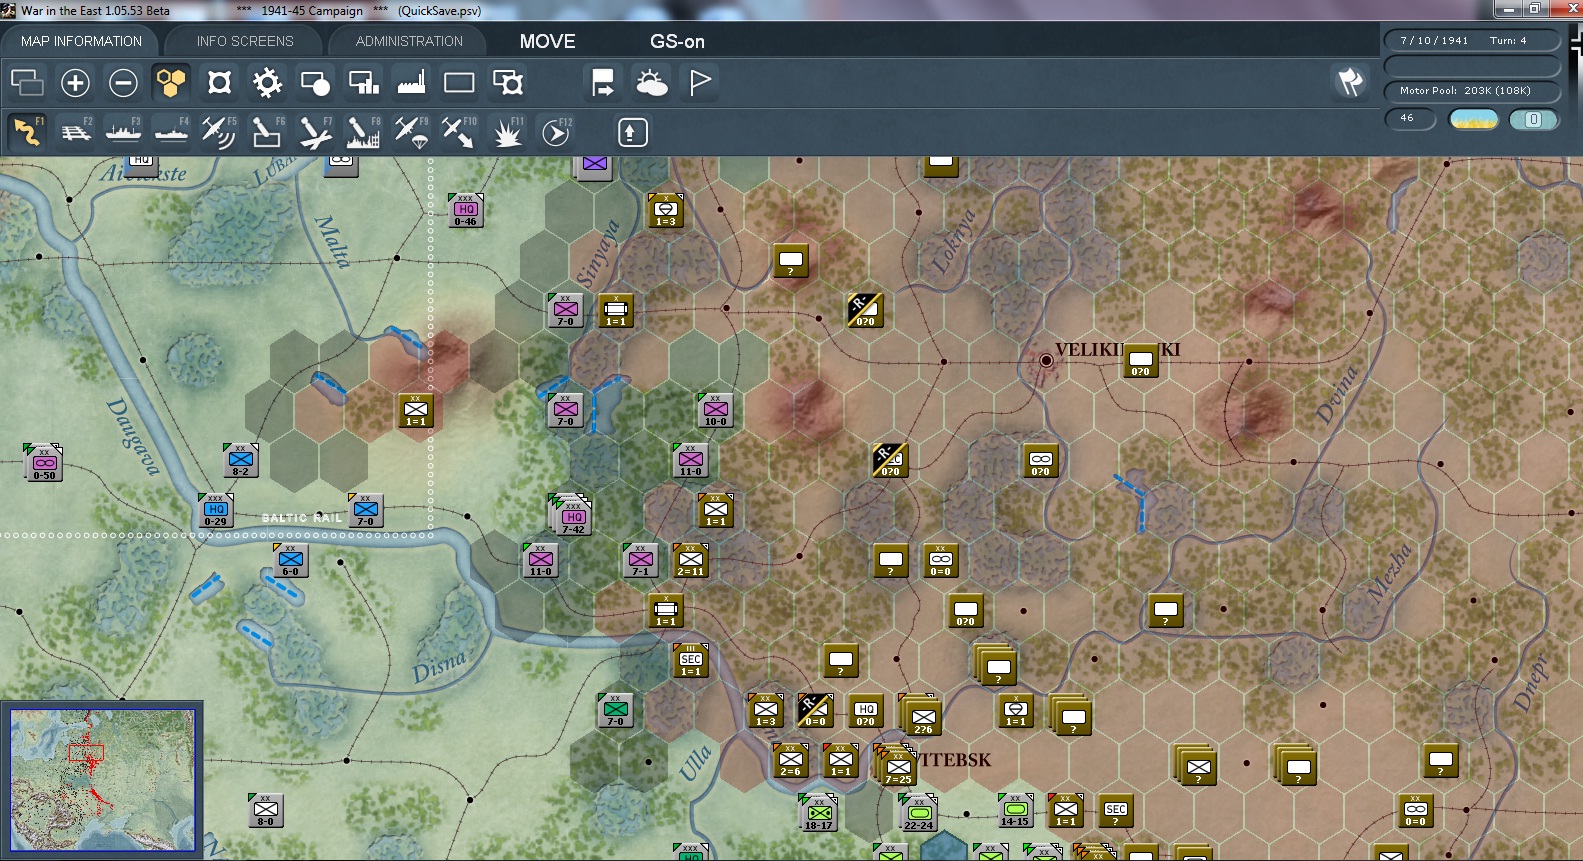This screenshot has width=1583, height=861.
Task: Select the grey 8-0 unit counter
Action: pyautogui.click(x=266, y=810)
